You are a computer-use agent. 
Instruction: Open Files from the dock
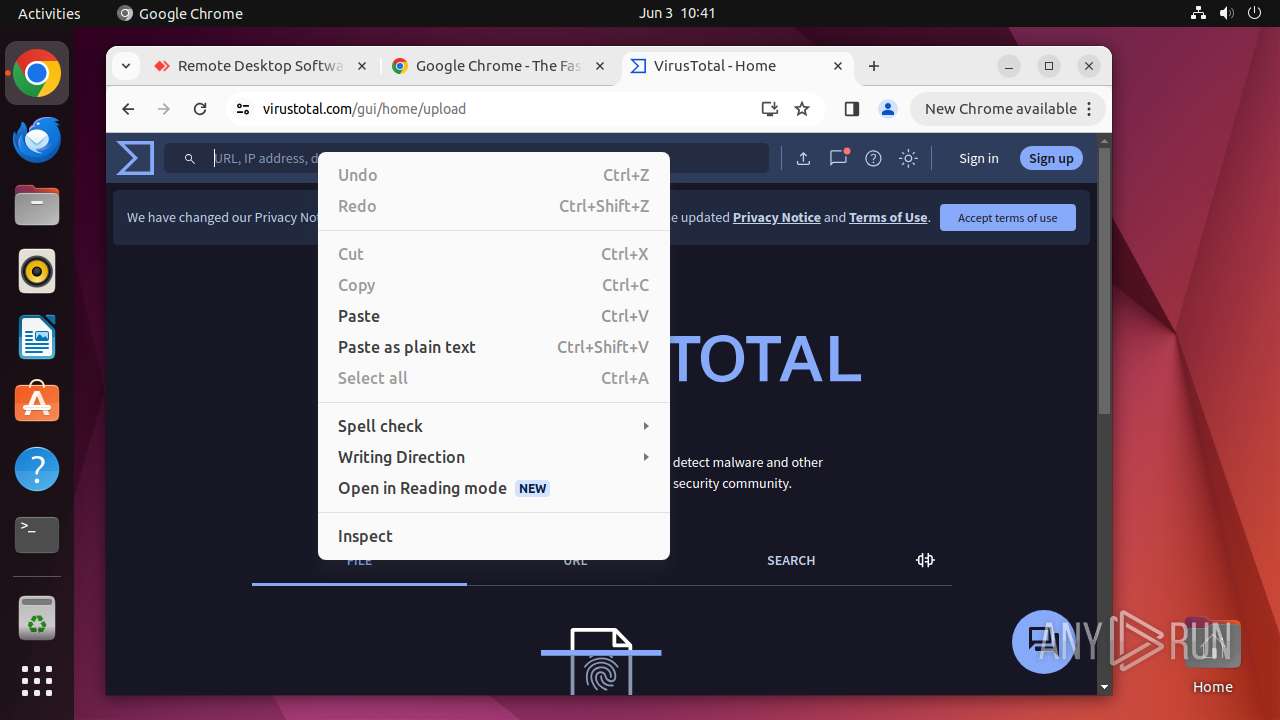pos(37,205)
